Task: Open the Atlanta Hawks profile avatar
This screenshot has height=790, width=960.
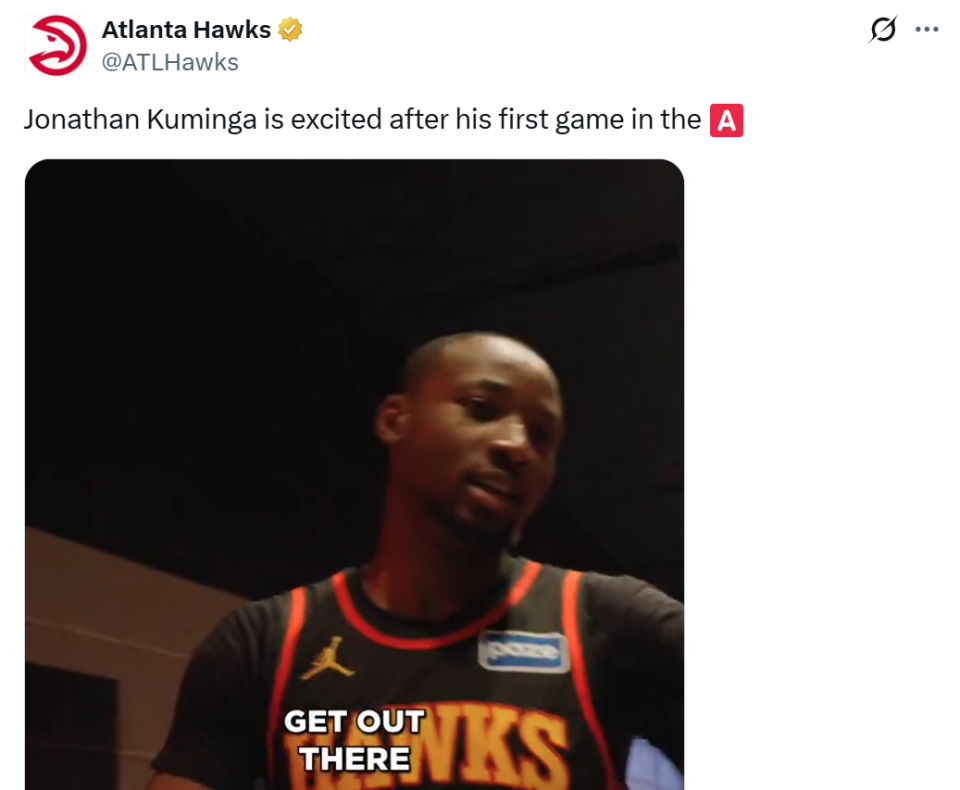Action: 57,46
